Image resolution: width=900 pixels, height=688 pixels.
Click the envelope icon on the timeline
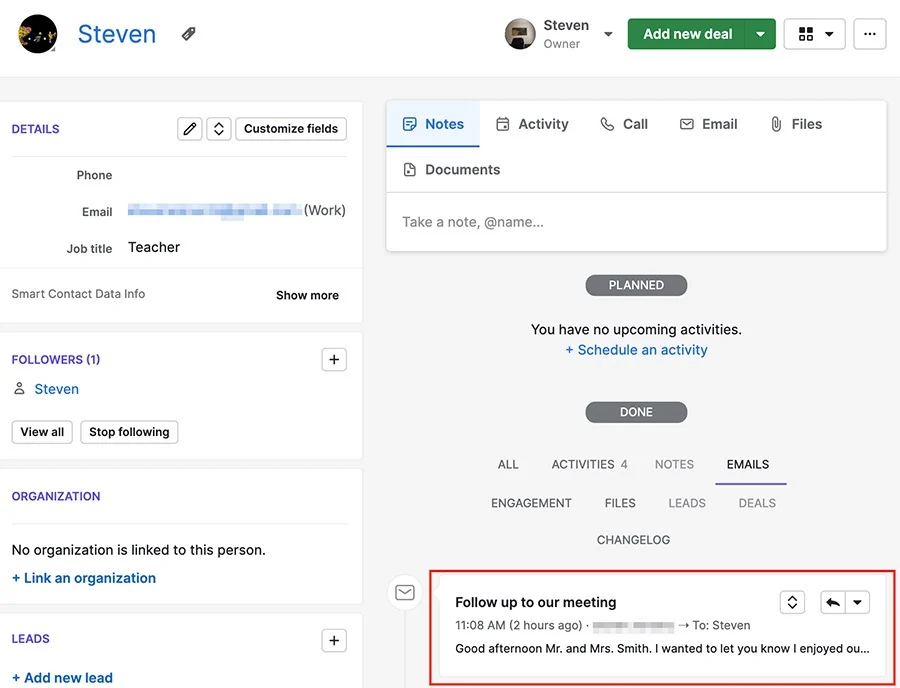click(405, 593)
